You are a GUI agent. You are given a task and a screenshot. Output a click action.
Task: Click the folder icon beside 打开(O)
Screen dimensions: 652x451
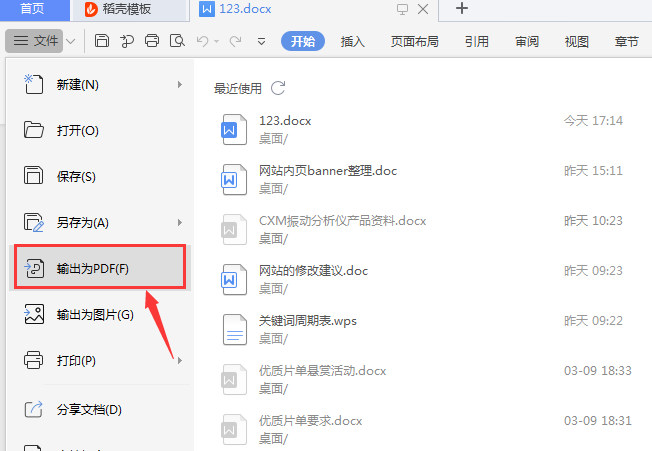pyautogui.click(x=33, y=130)
